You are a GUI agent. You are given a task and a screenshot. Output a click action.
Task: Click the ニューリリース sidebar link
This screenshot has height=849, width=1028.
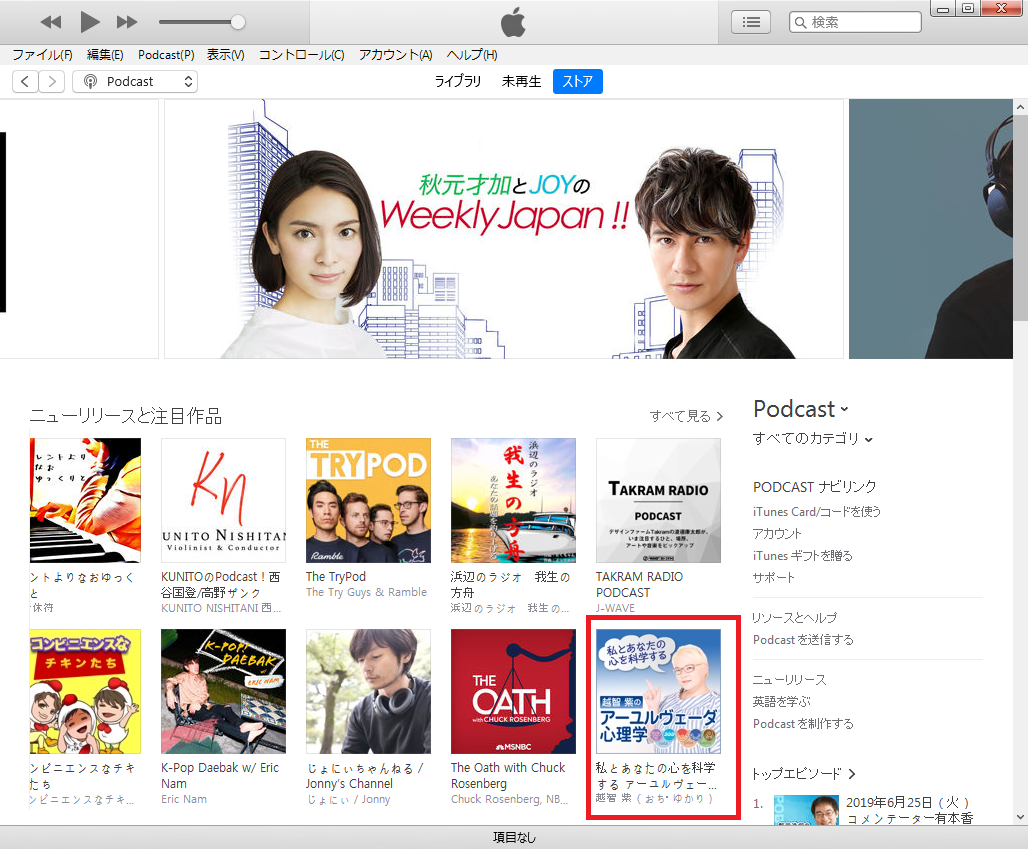point(789,680)
